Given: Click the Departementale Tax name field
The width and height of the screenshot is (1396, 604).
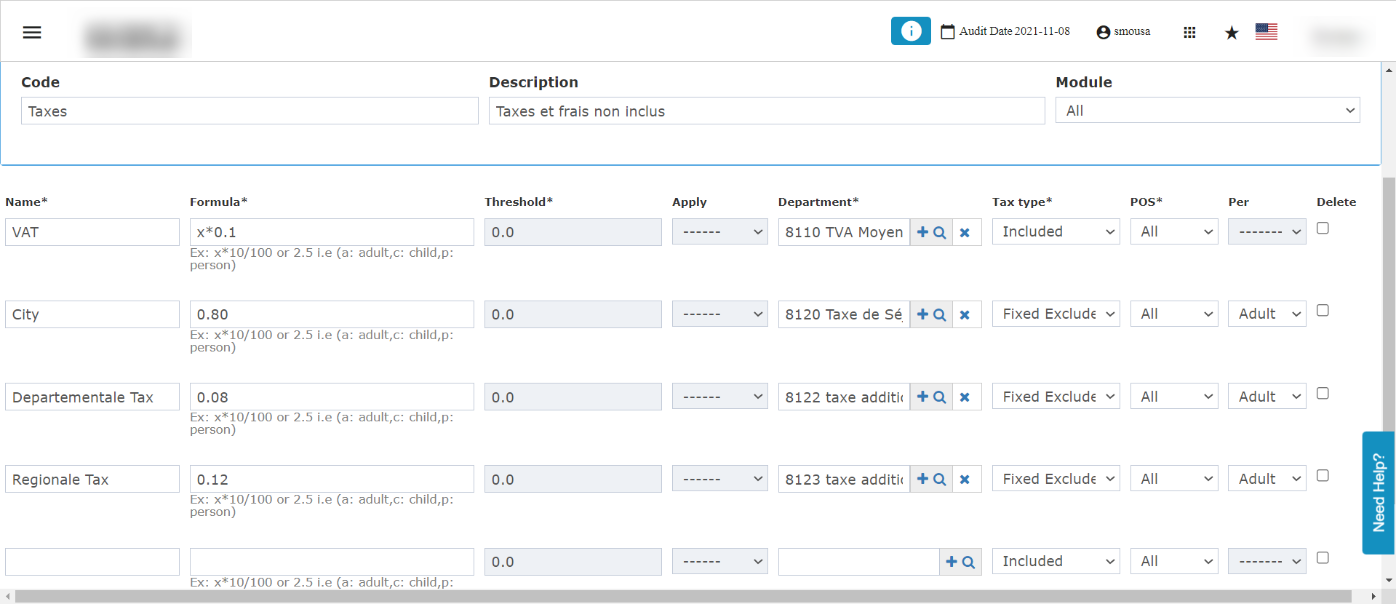Looking at the screenshot, I should pos(92,397).
